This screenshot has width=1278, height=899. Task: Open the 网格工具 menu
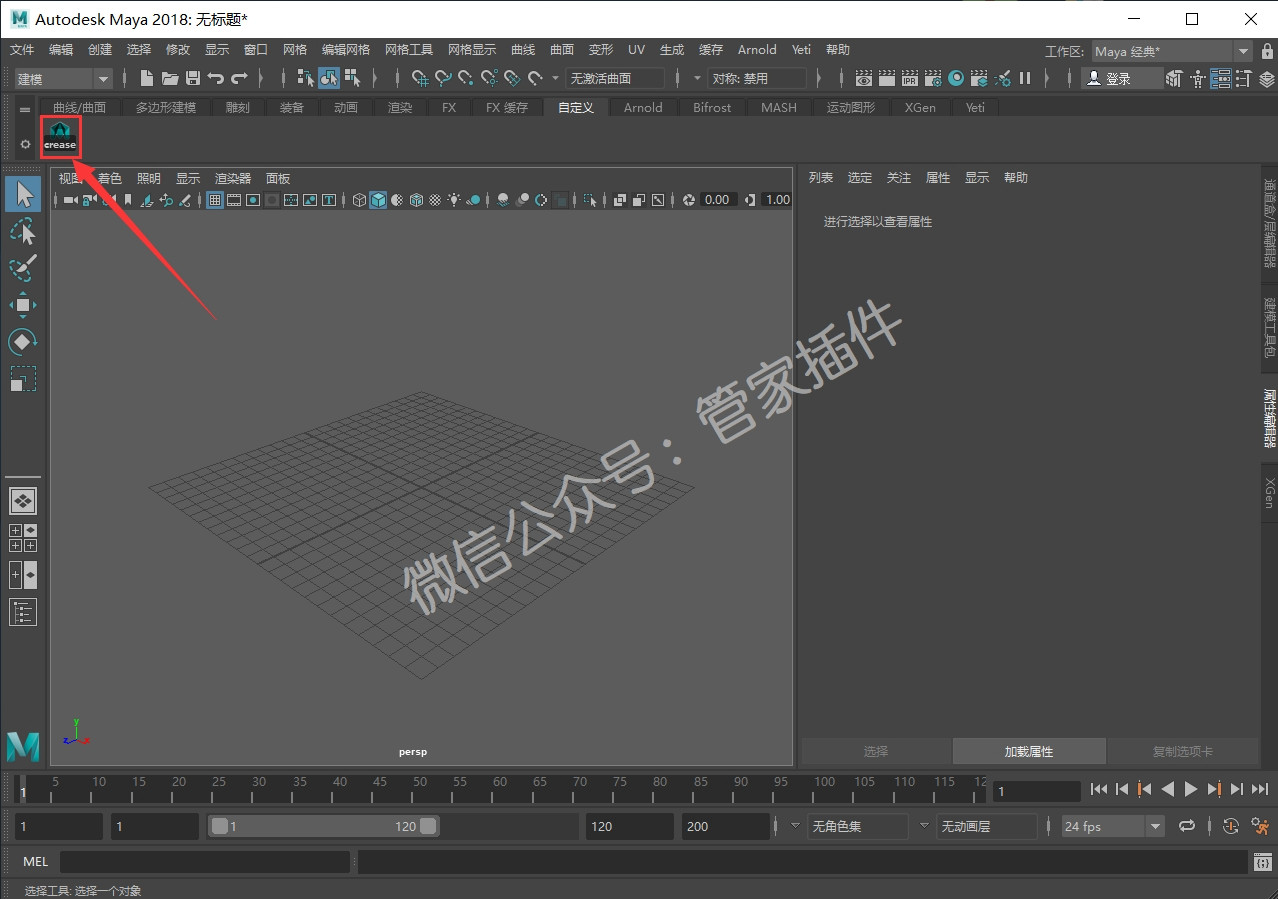409,50
